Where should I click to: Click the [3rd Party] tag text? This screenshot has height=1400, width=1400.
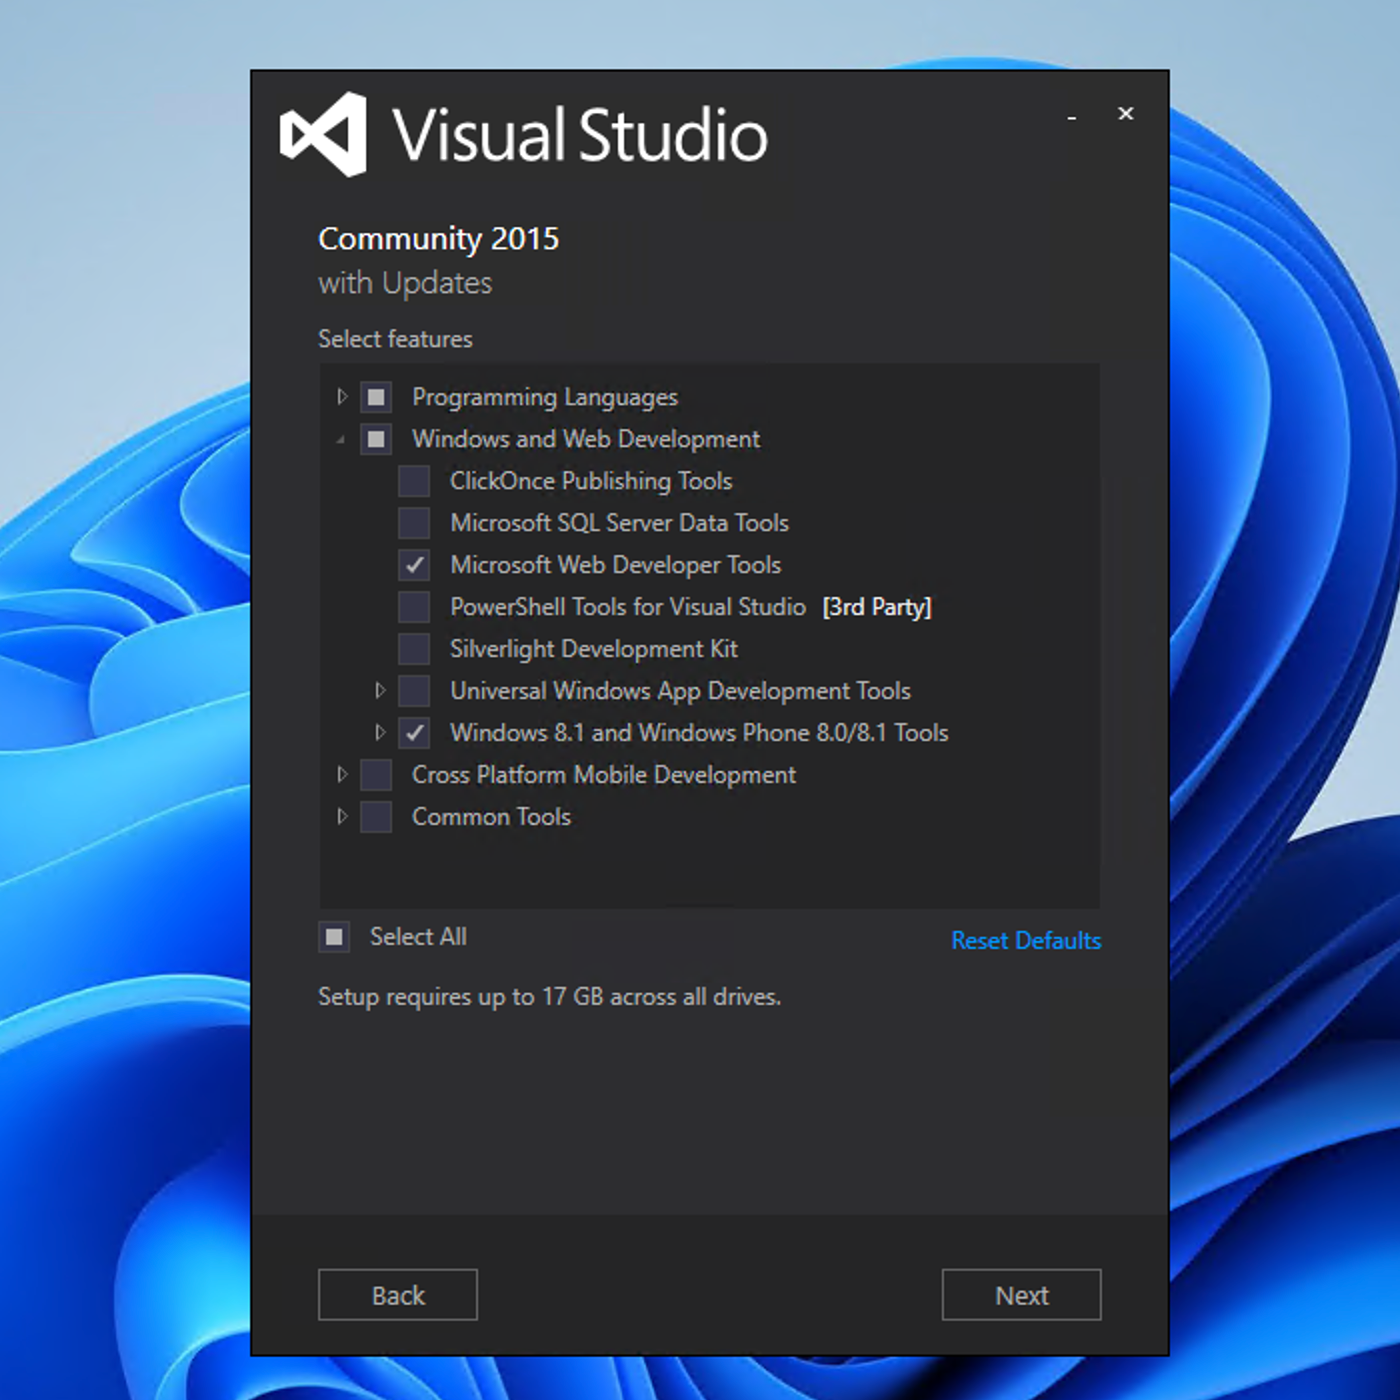[x=877, y=608]
